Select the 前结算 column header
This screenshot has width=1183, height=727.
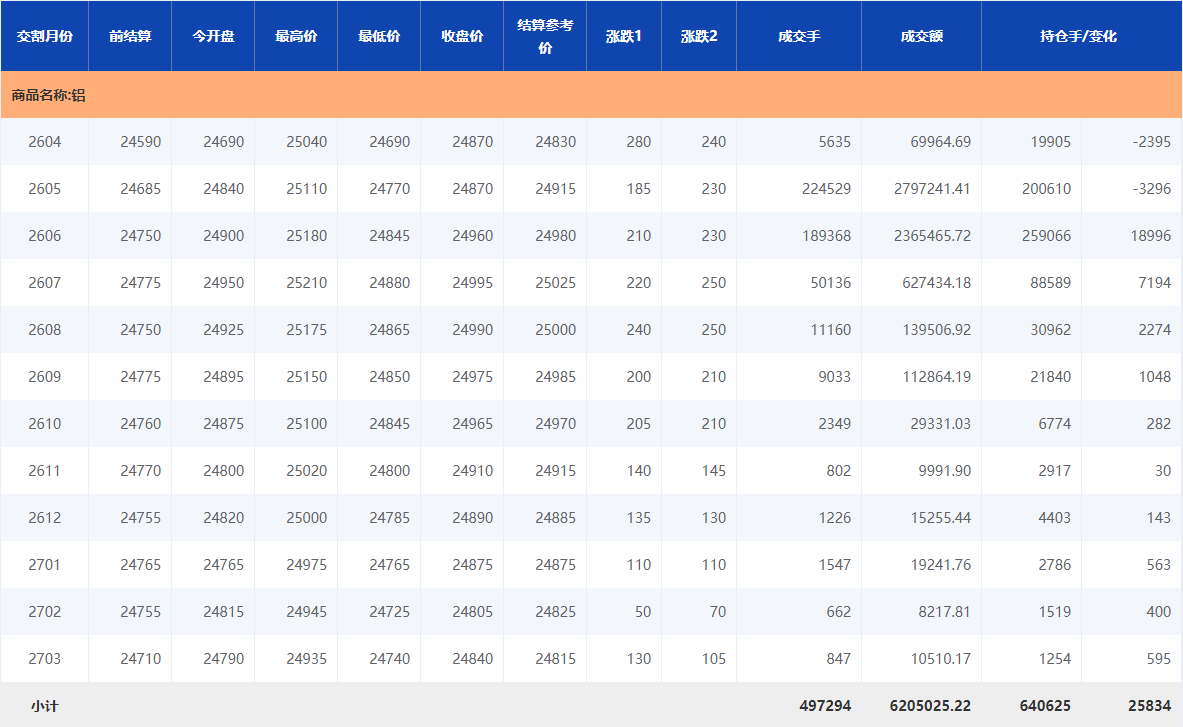click(130, 36)
